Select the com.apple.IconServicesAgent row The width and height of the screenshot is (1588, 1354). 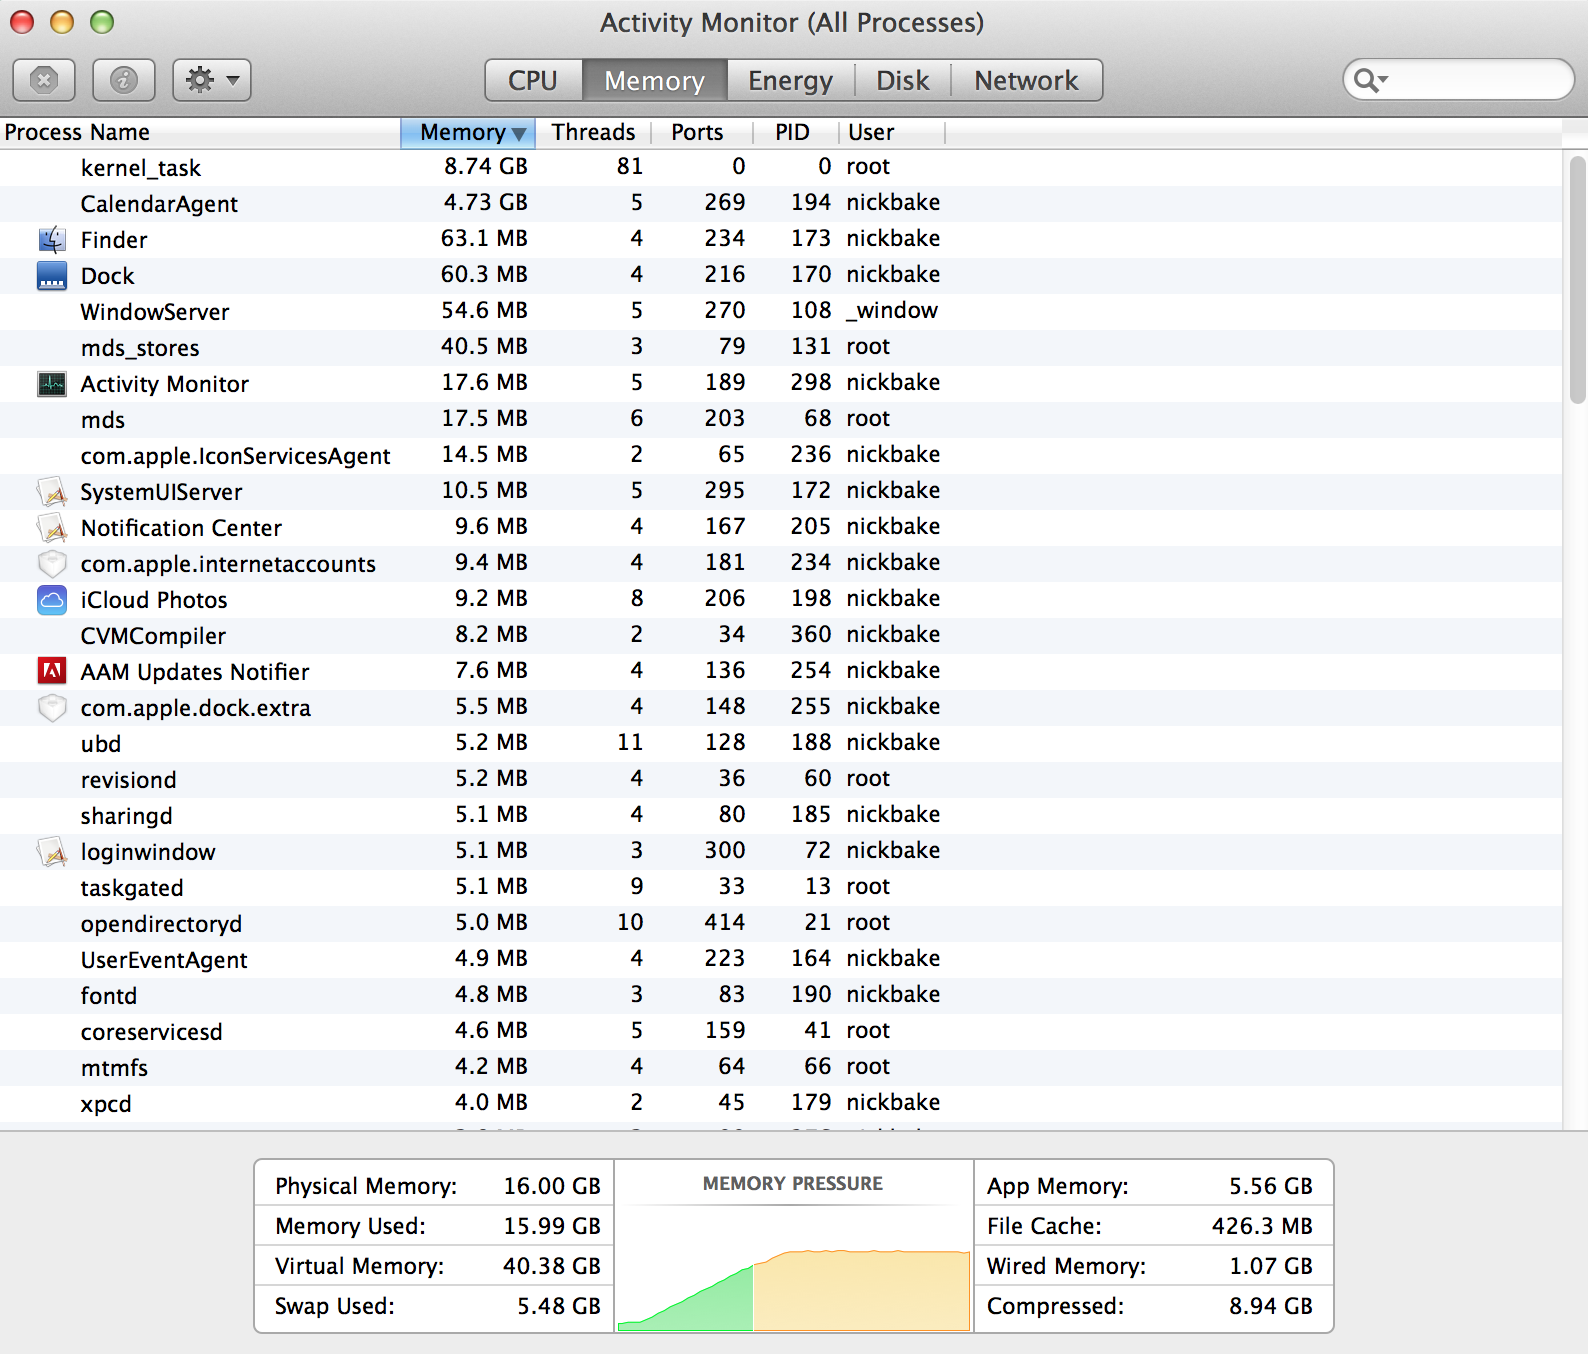[x=780, y=455]
